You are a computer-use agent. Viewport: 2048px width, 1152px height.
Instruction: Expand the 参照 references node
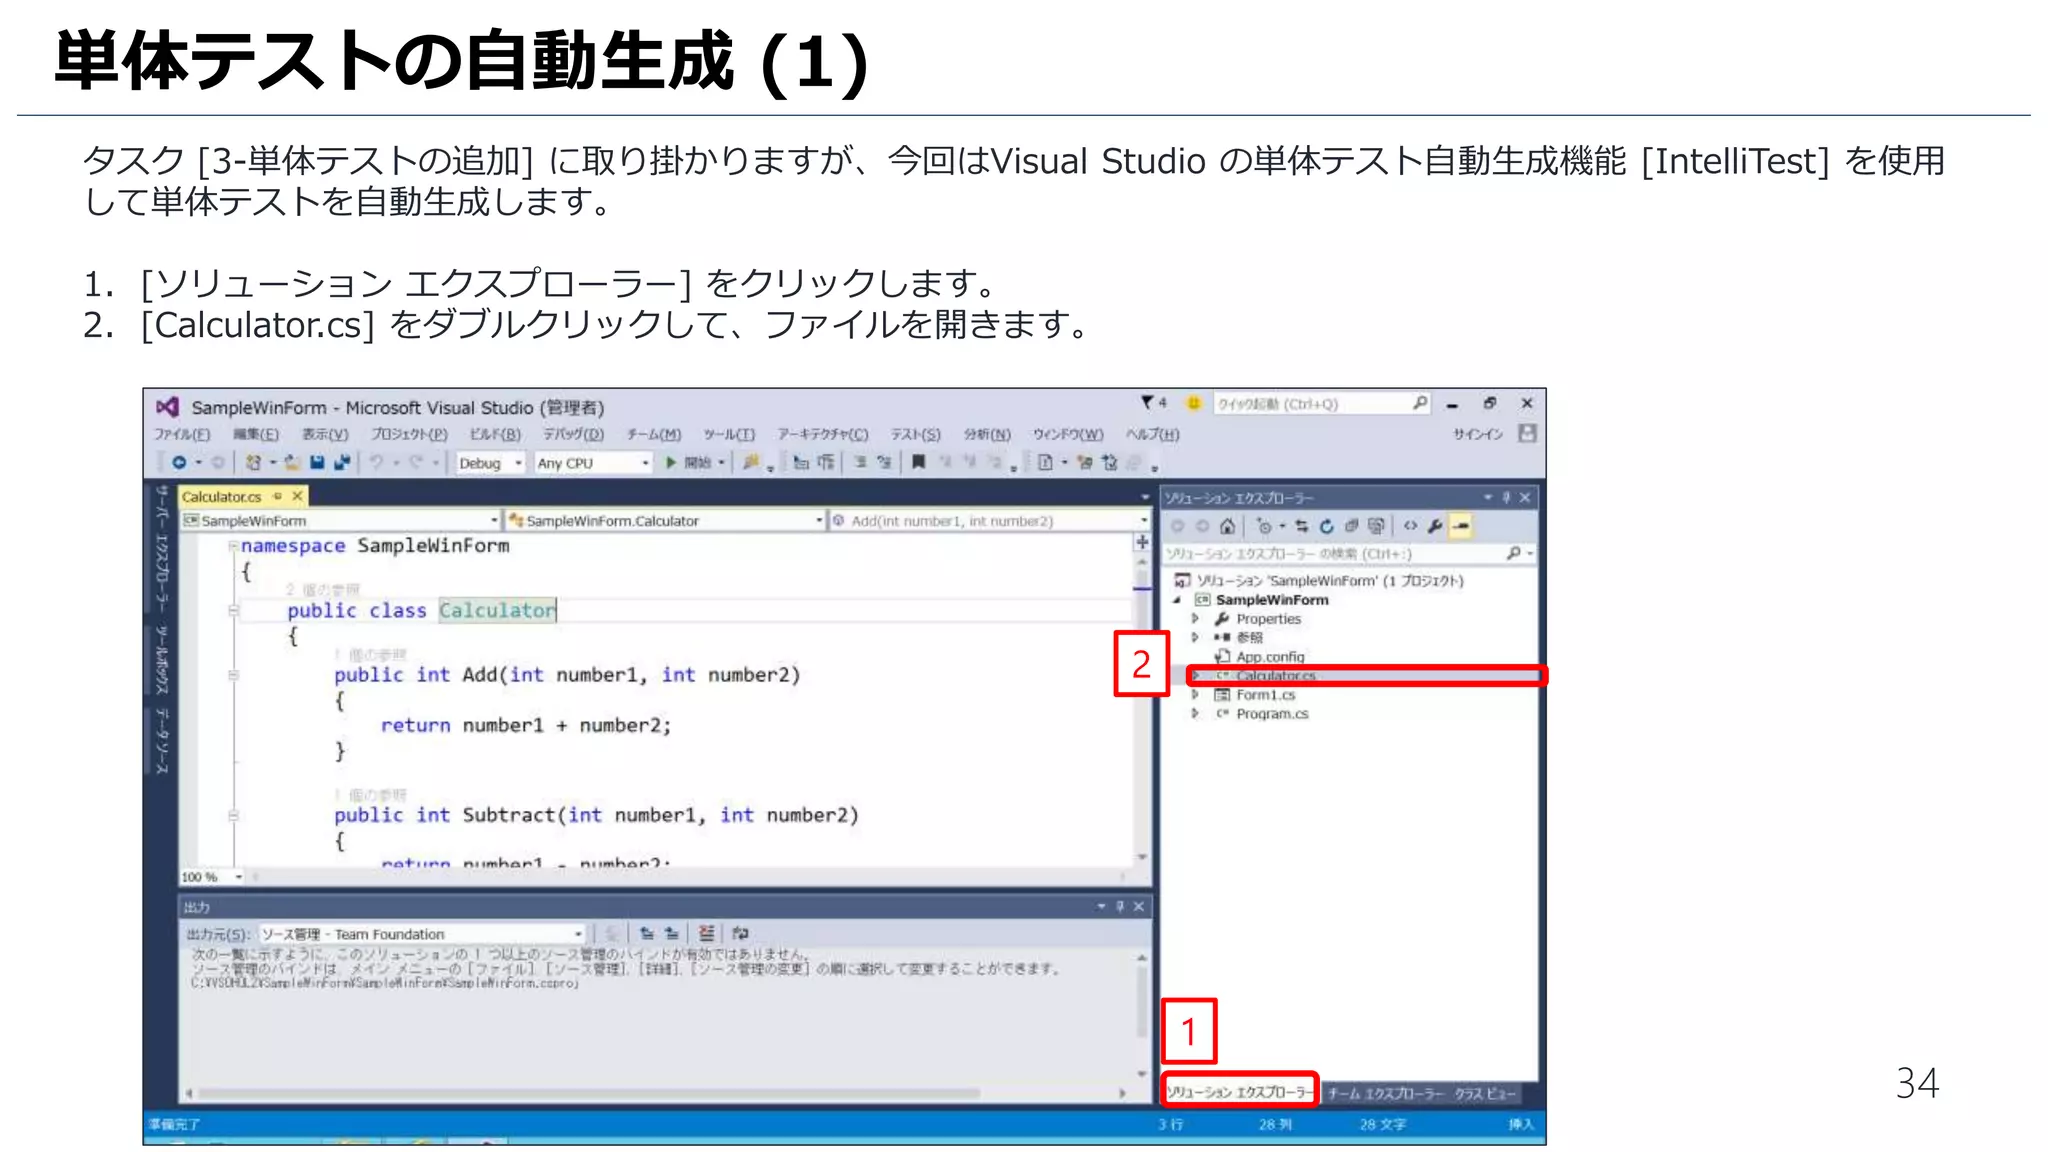(x=1195, y=637)
